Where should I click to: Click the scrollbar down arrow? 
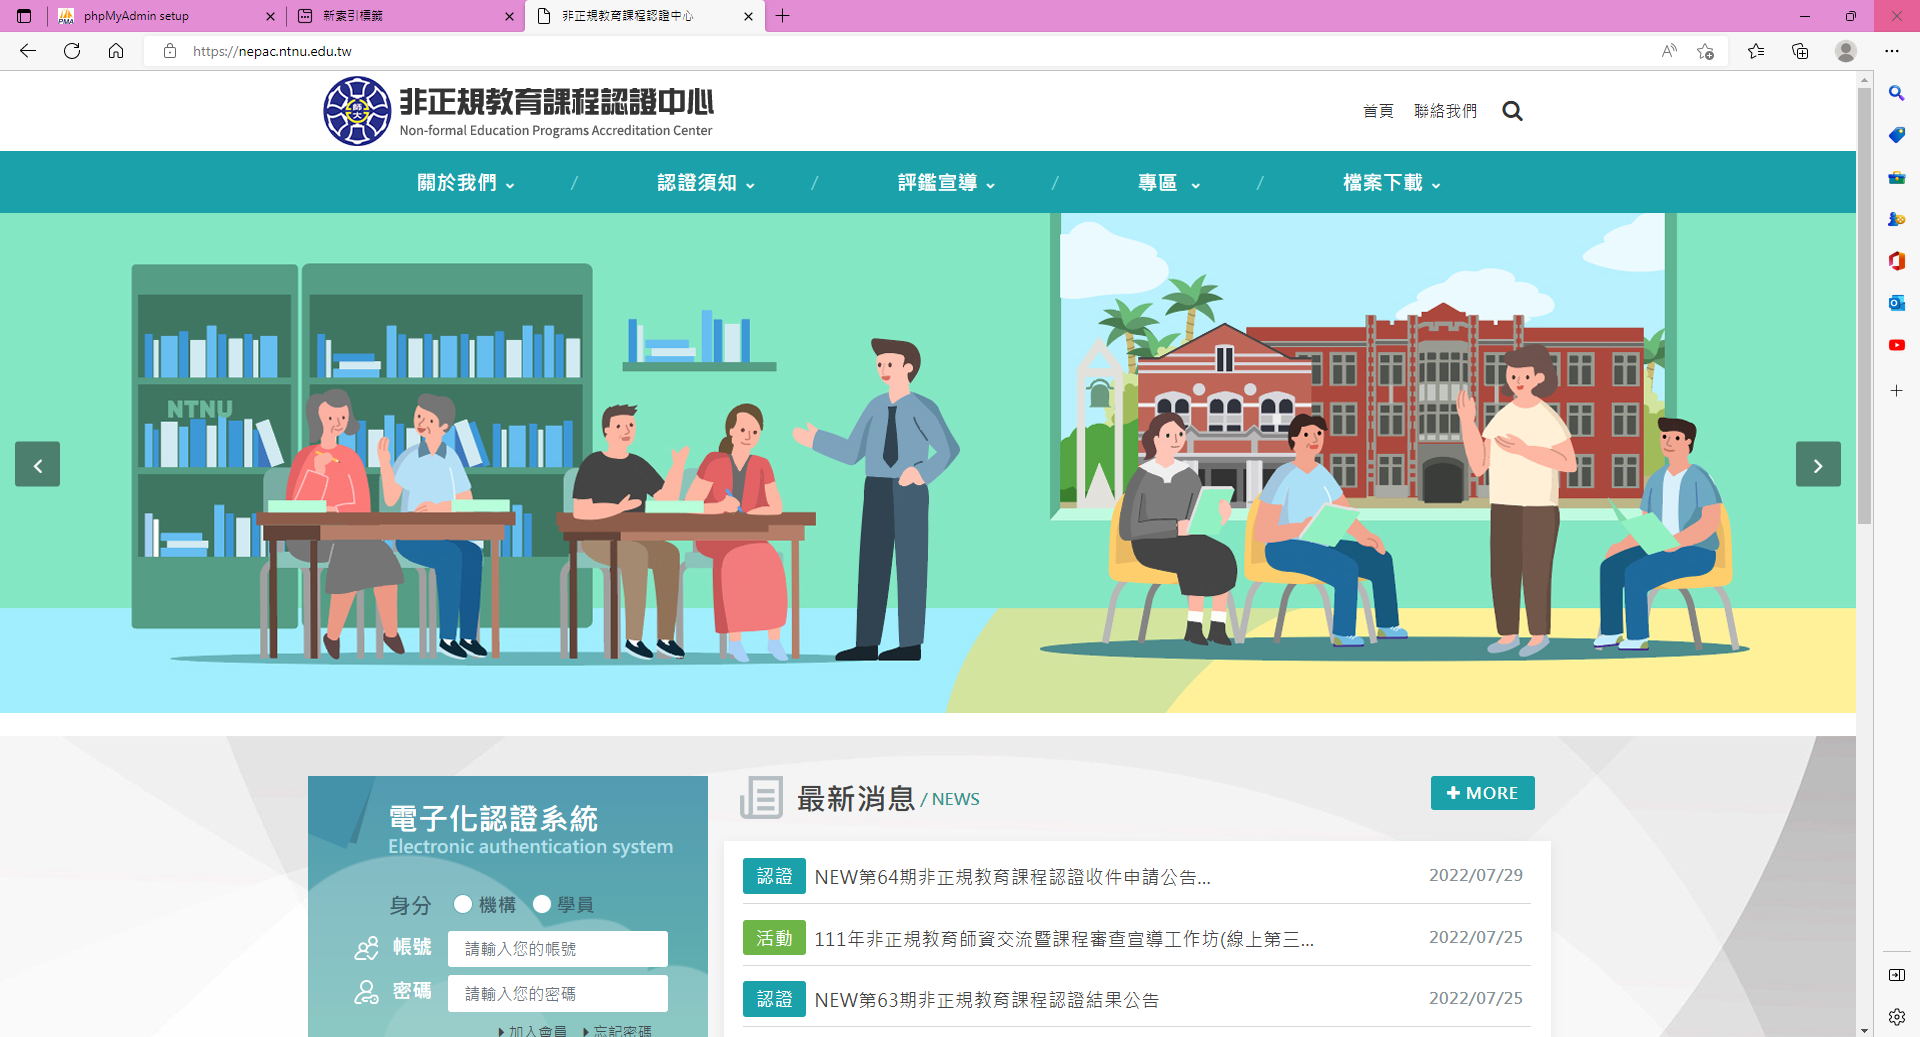click(1864, 1030)
